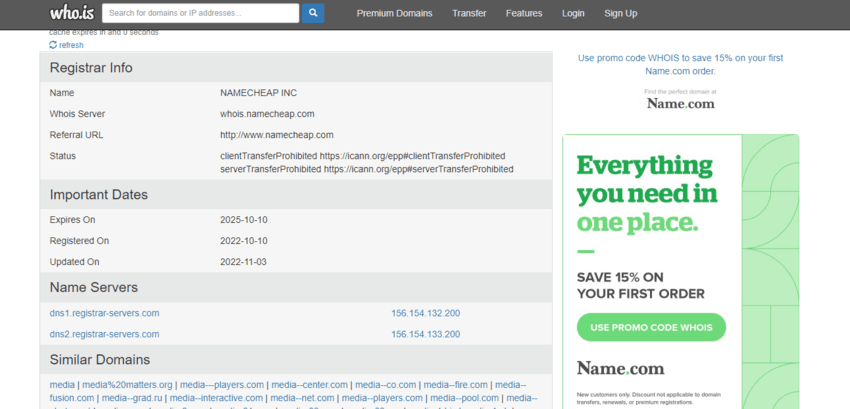Select Sign Up in the top navigation
Viewport: 850px width, 409px height.
pos(620,14)
